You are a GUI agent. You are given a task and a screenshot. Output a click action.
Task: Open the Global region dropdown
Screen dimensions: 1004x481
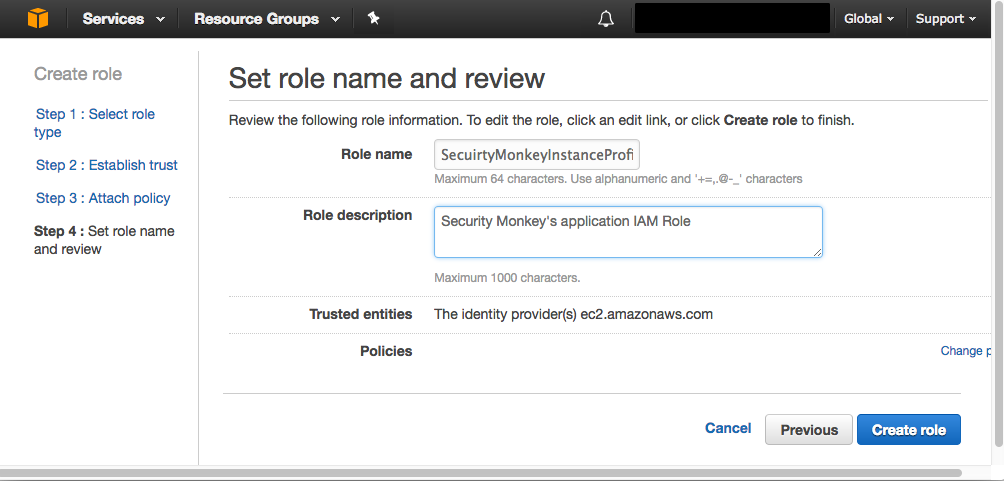click(x=869, y=19)
